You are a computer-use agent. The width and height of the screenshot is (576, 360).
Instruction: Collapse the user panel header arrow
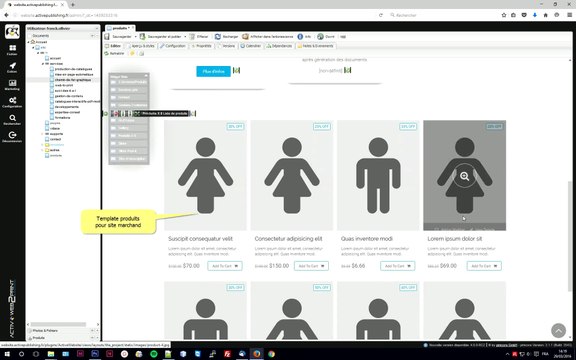coord(97,28)
